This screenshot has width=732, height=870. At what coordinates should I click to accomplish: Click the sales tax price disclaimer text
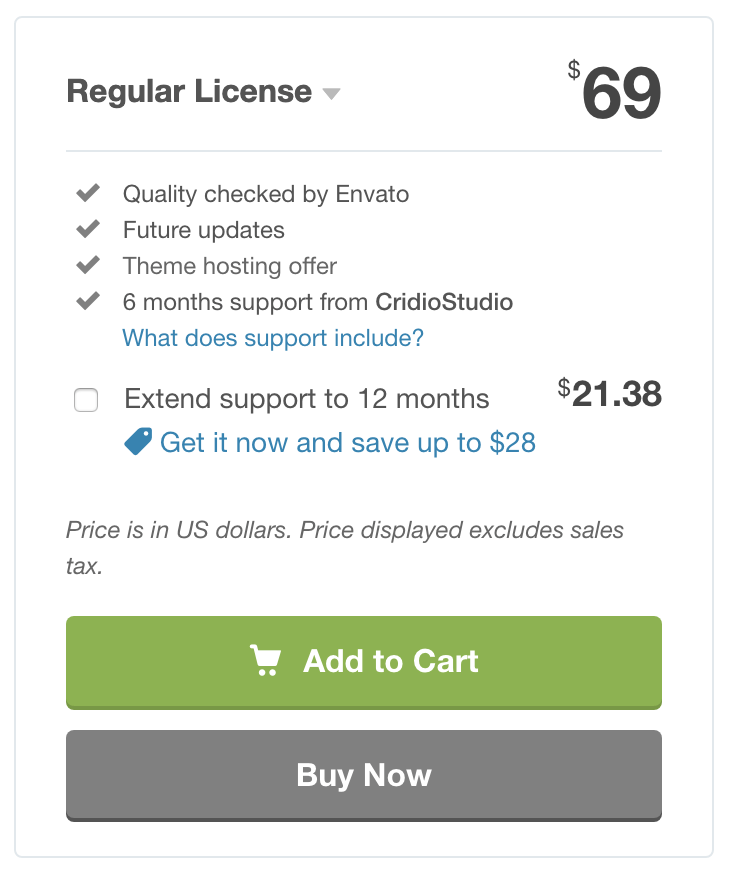[345, 548]
